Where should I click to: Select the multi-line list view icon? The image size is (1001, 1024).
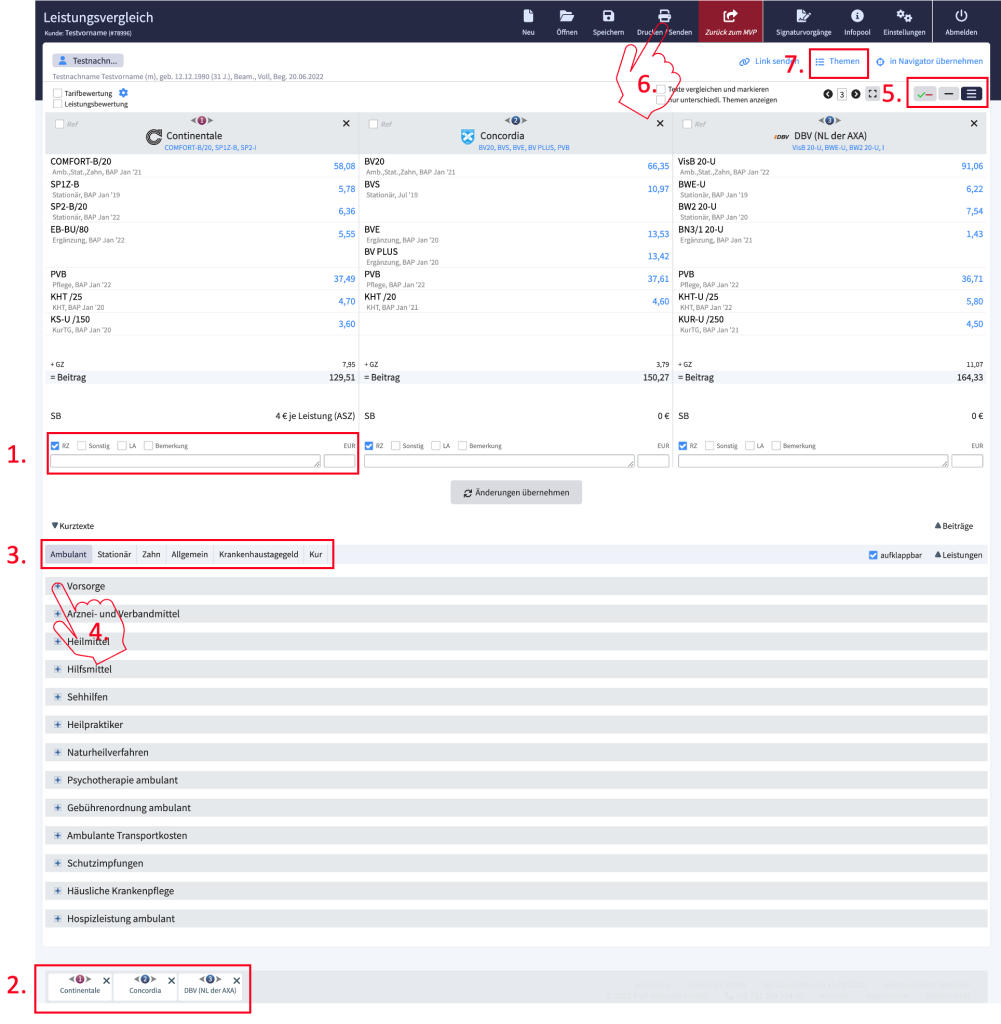coord(972,94)
